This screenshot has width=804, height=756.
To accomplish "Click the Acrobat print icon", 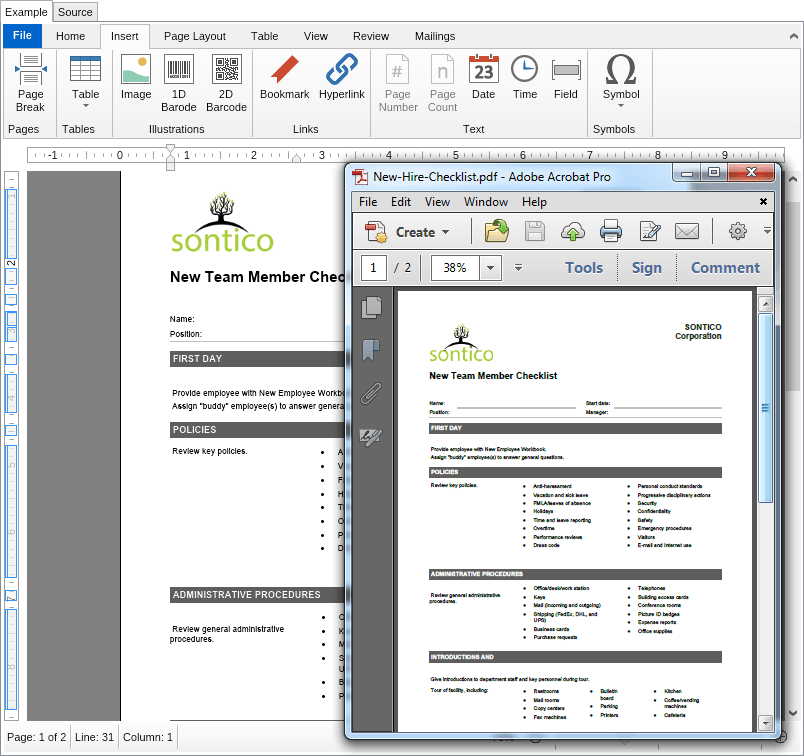I will point(611,232).
